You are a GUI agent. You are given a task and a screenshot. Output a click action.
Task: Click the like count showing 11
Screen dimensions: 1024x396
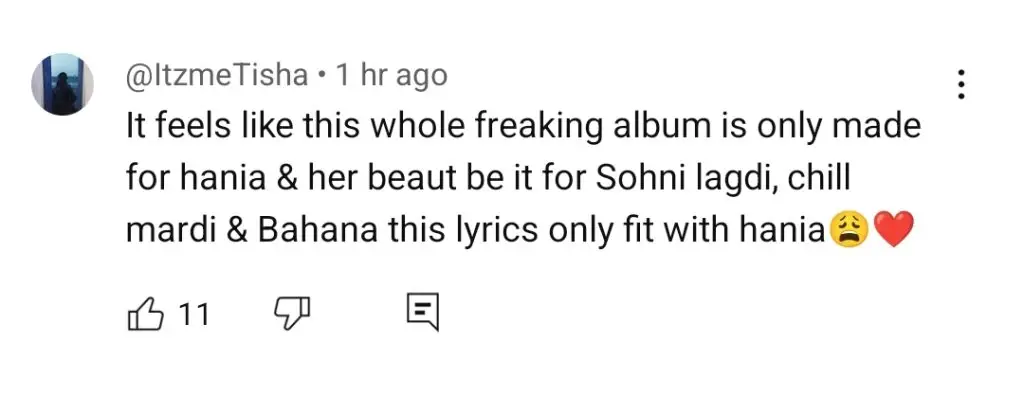click(x=194, y=315)
